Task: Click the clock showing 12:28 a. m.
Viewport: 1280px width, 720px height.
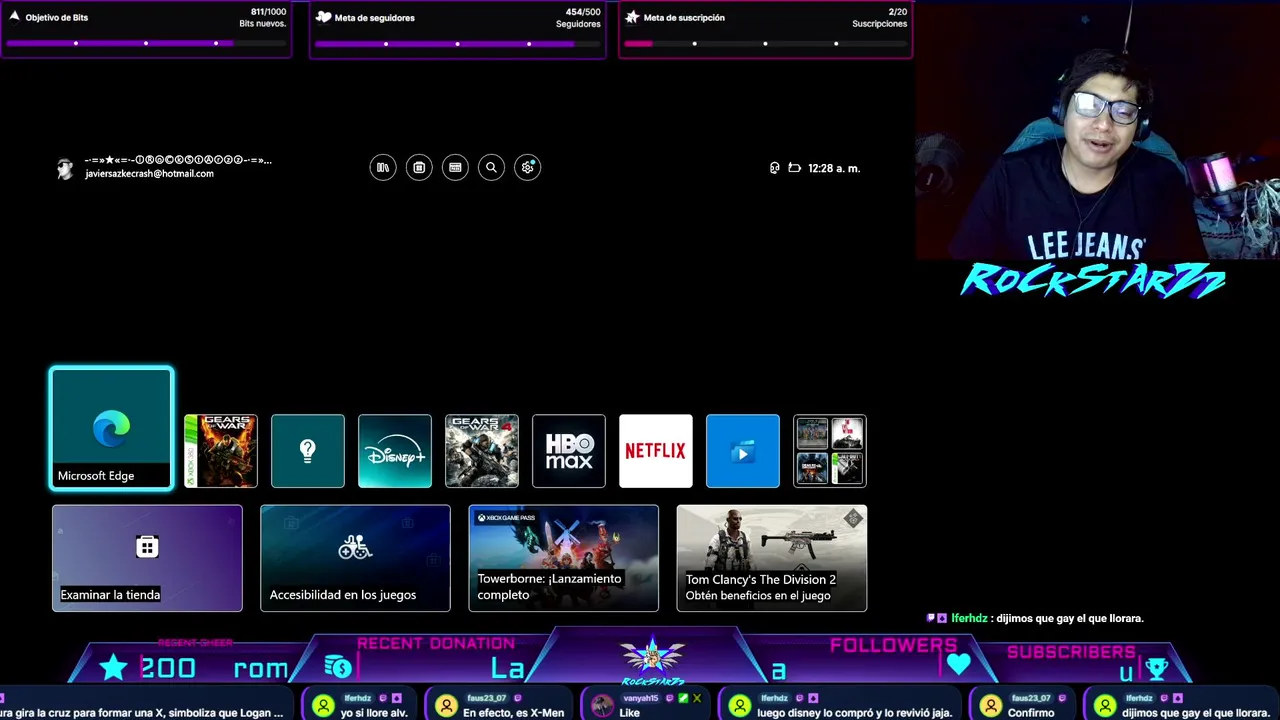Action: click(834, 168)
